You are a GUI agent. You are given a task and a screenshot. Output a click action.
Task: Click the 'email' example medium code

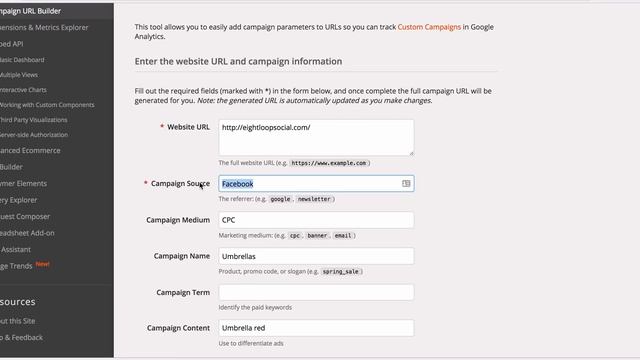[x=343, y=236]
